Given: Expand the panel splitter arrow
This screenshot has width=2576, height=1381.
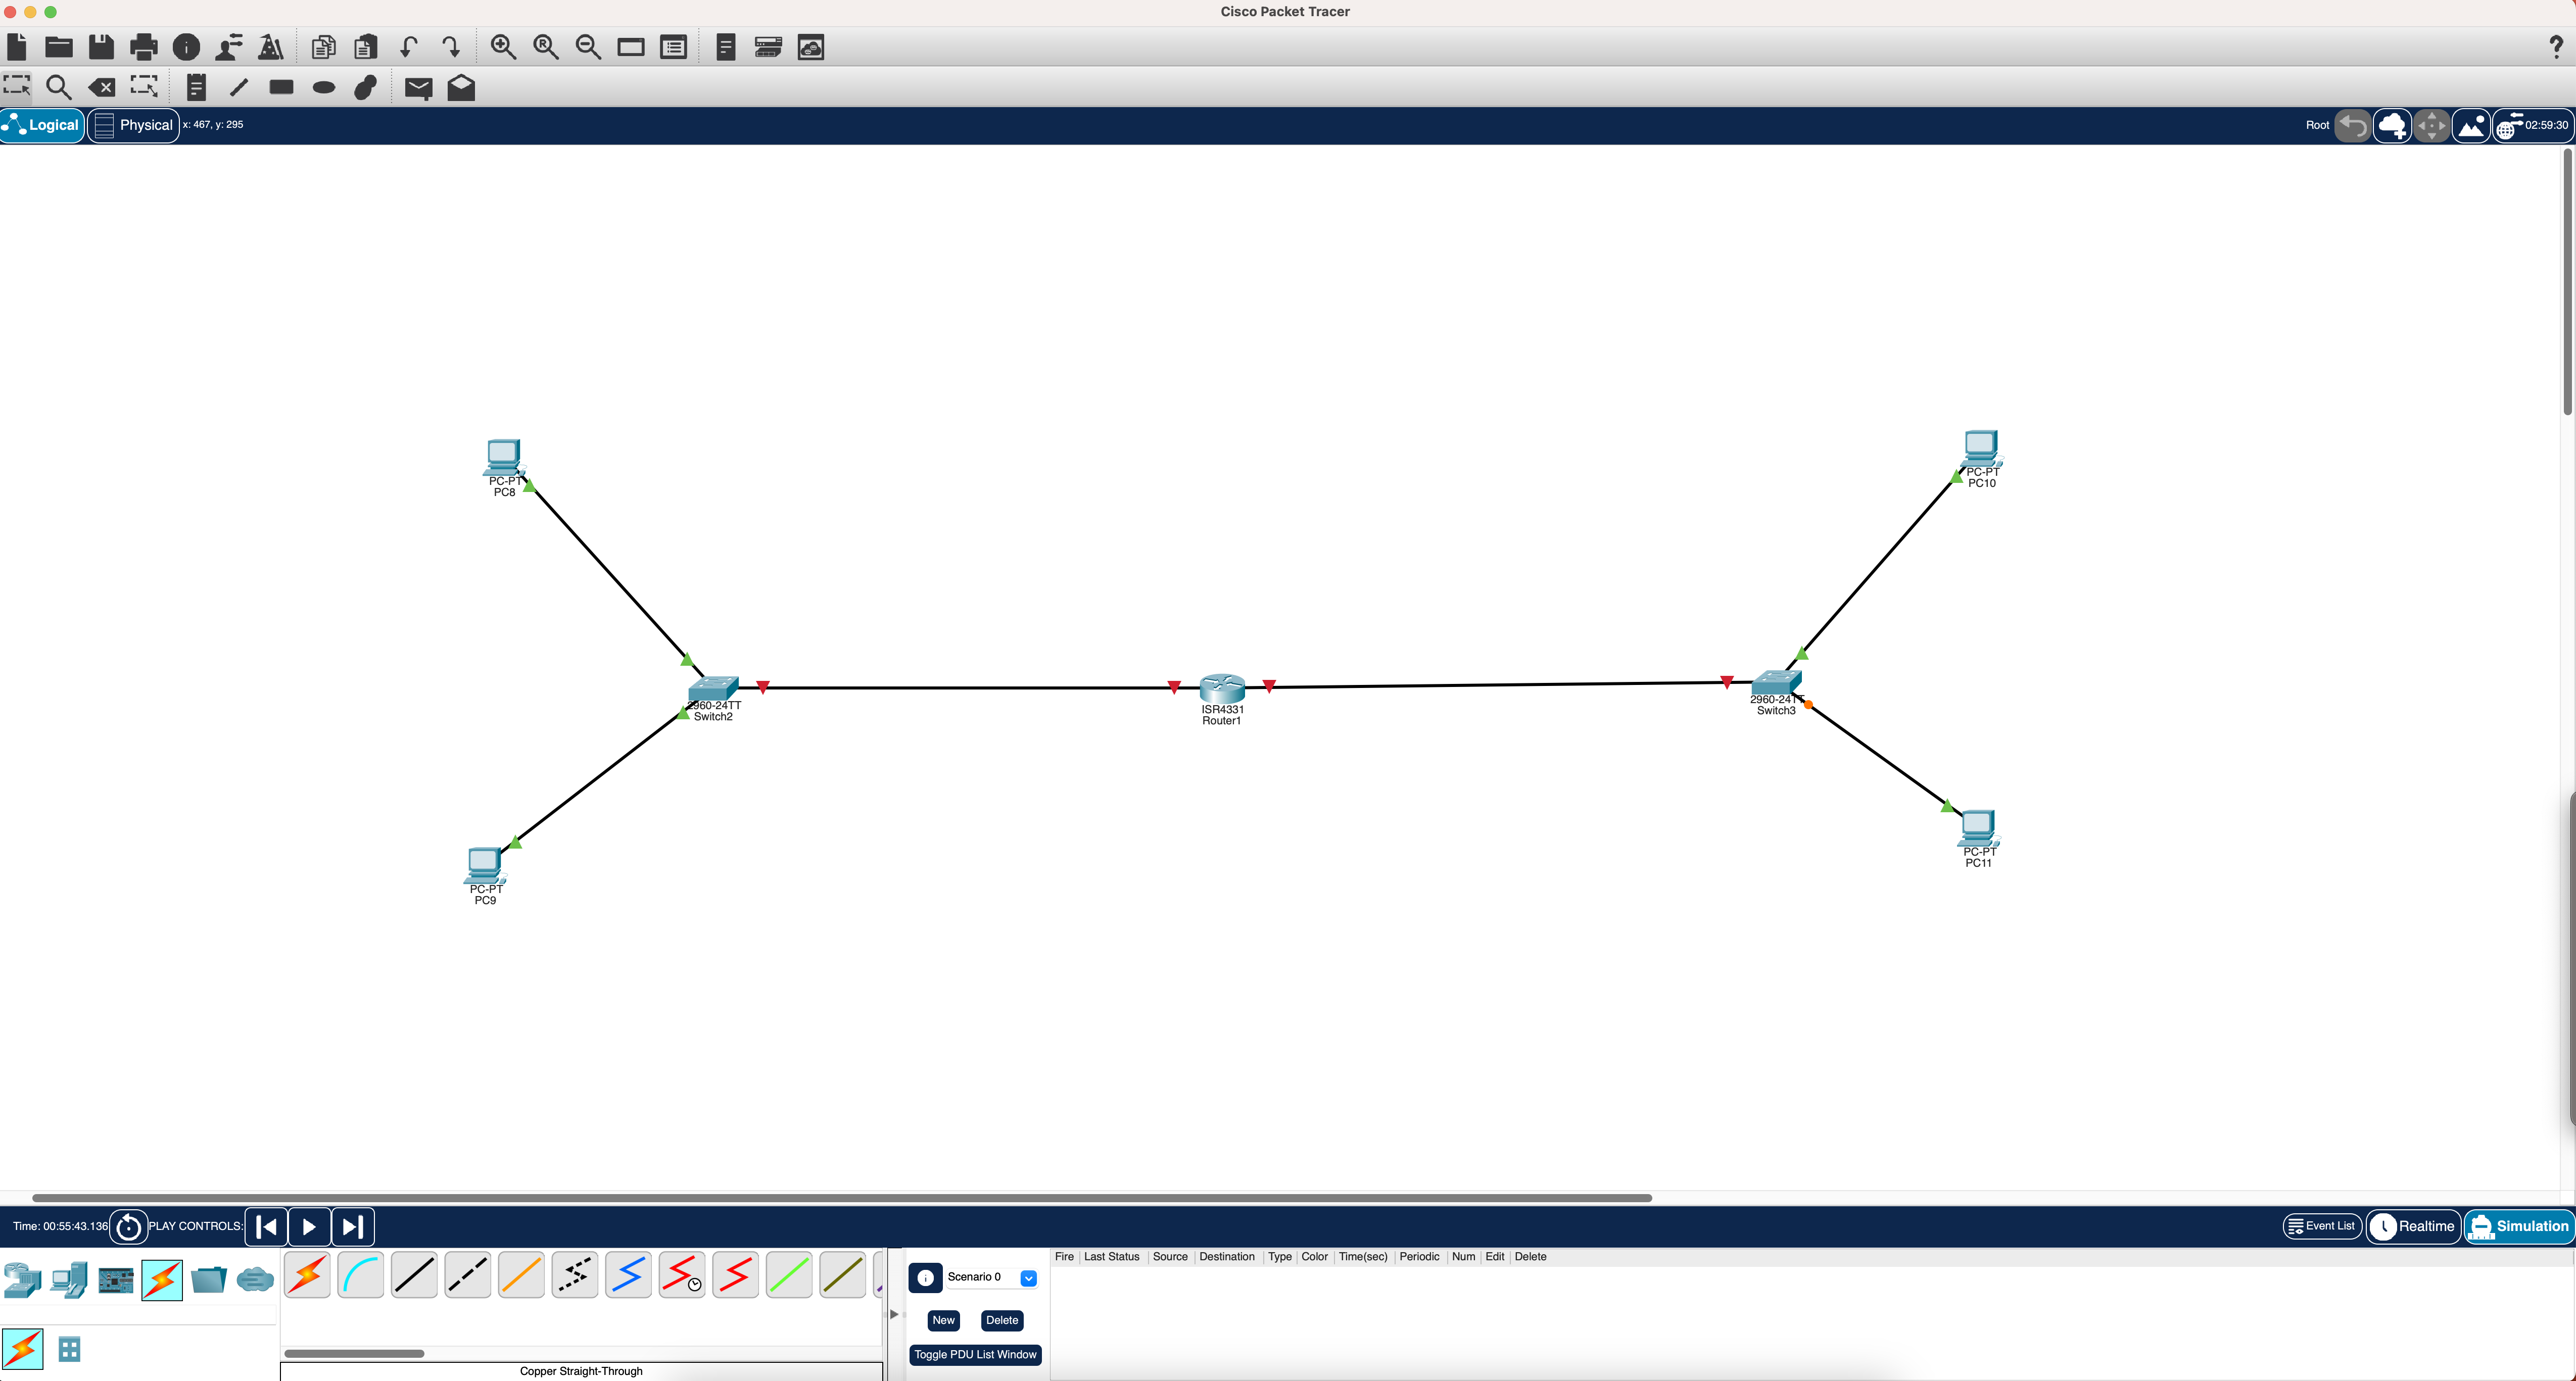Looking at the screenshot, I should [x=894, y=1314].
